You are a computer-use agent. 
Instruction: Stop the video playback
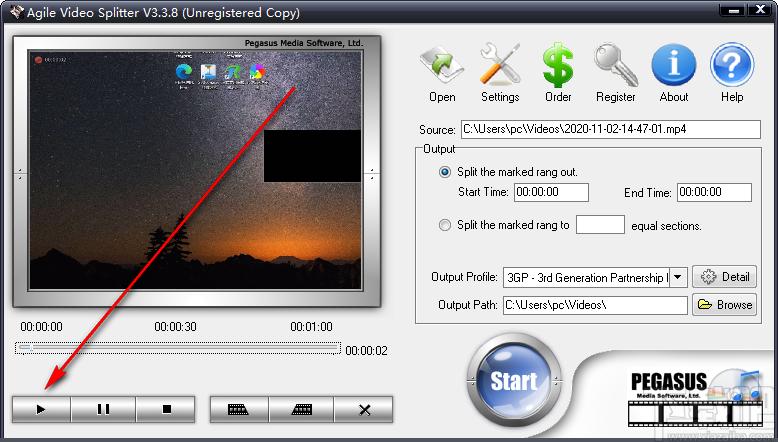tap(166, 409)
